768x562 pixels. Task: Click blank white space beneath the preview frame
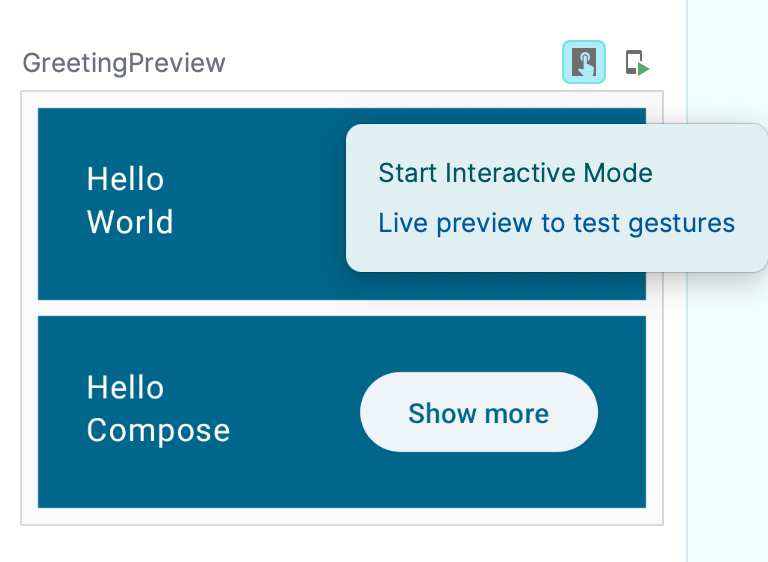pyautogui.click(x=342, y=544)
